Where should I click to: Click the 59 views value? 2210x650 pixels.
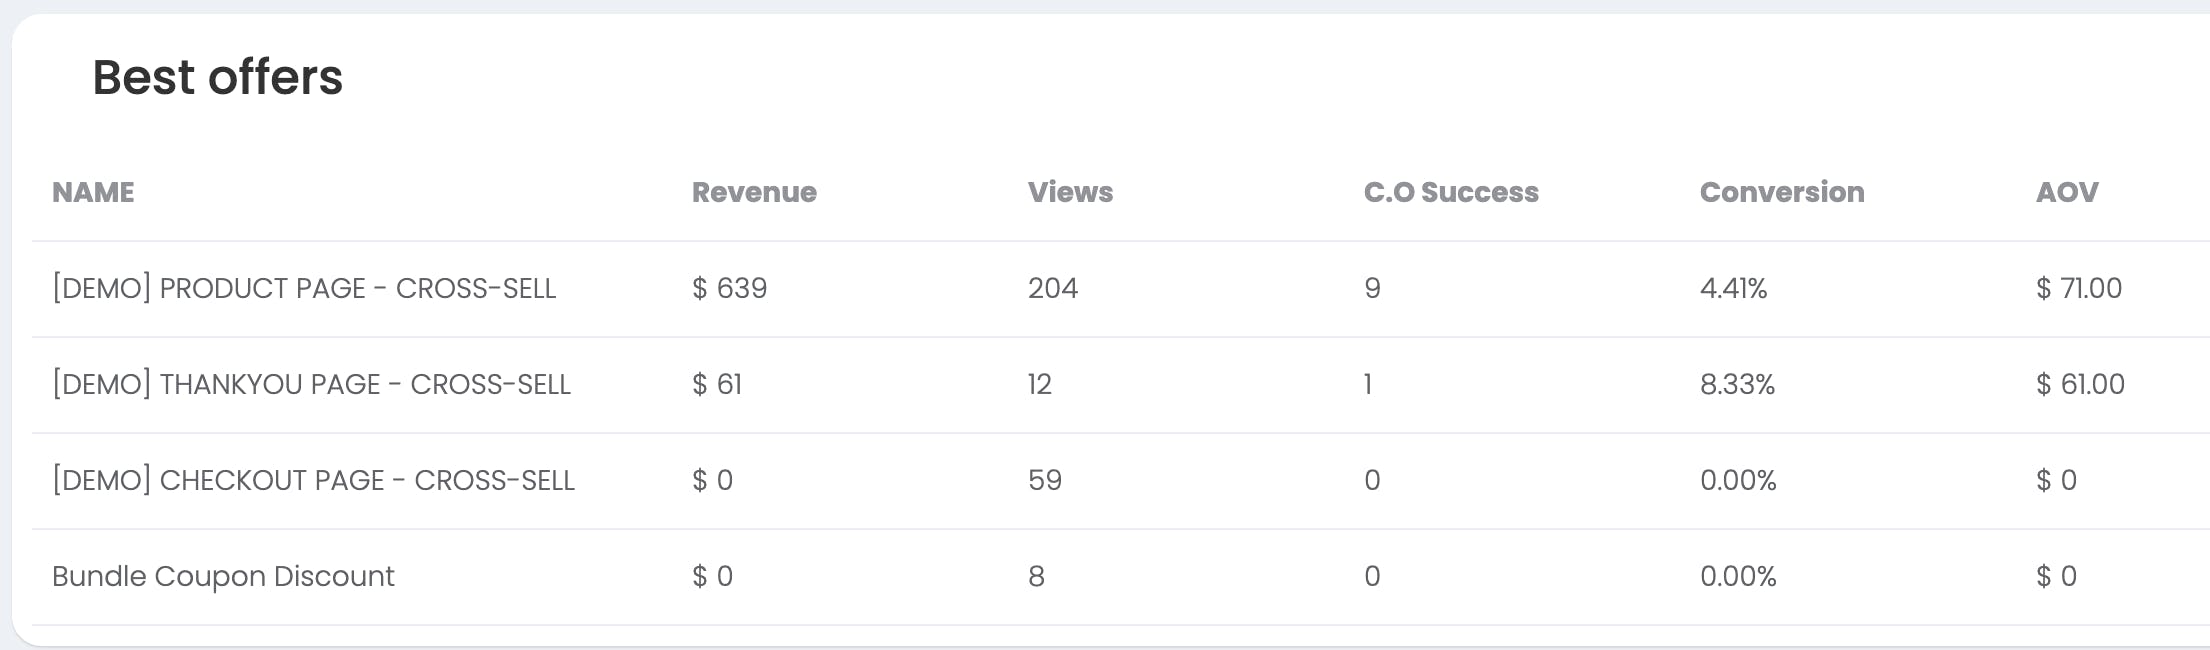tap(1045, 480)
